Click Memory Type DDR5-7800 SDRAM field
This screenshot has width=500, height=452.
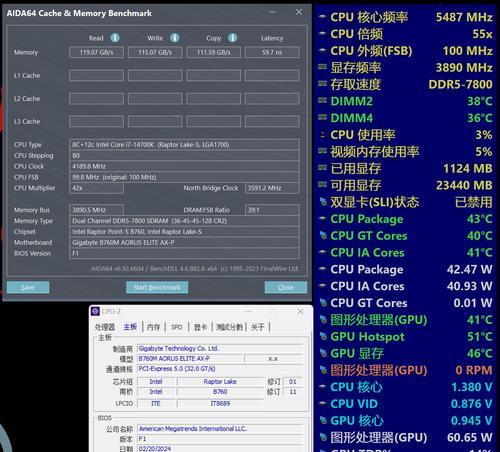coord(184,221)
